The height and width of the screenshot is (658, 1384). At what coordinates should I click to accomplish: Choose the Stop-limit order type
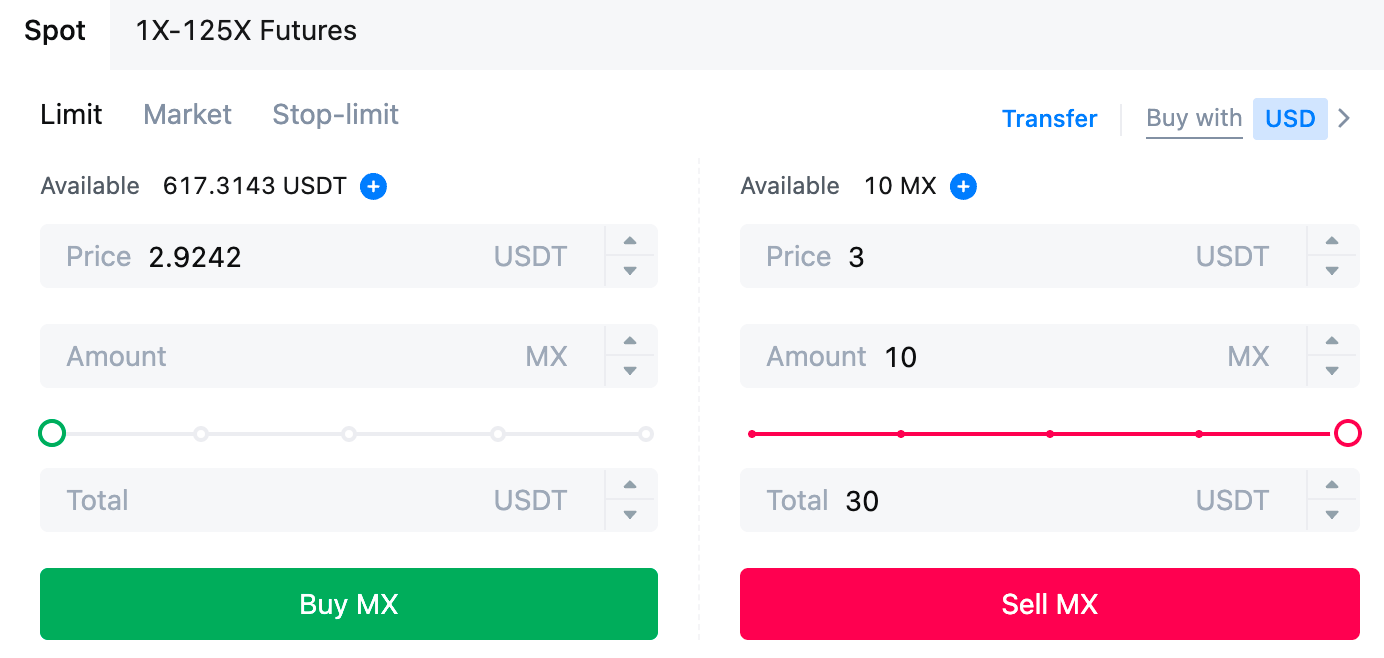335,114
